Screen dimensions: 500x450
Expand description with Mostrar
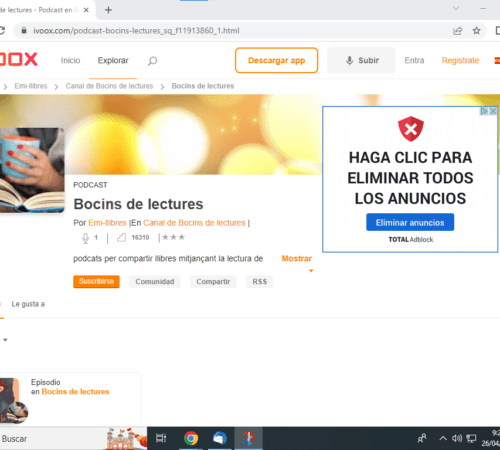(x=297, y=258)
